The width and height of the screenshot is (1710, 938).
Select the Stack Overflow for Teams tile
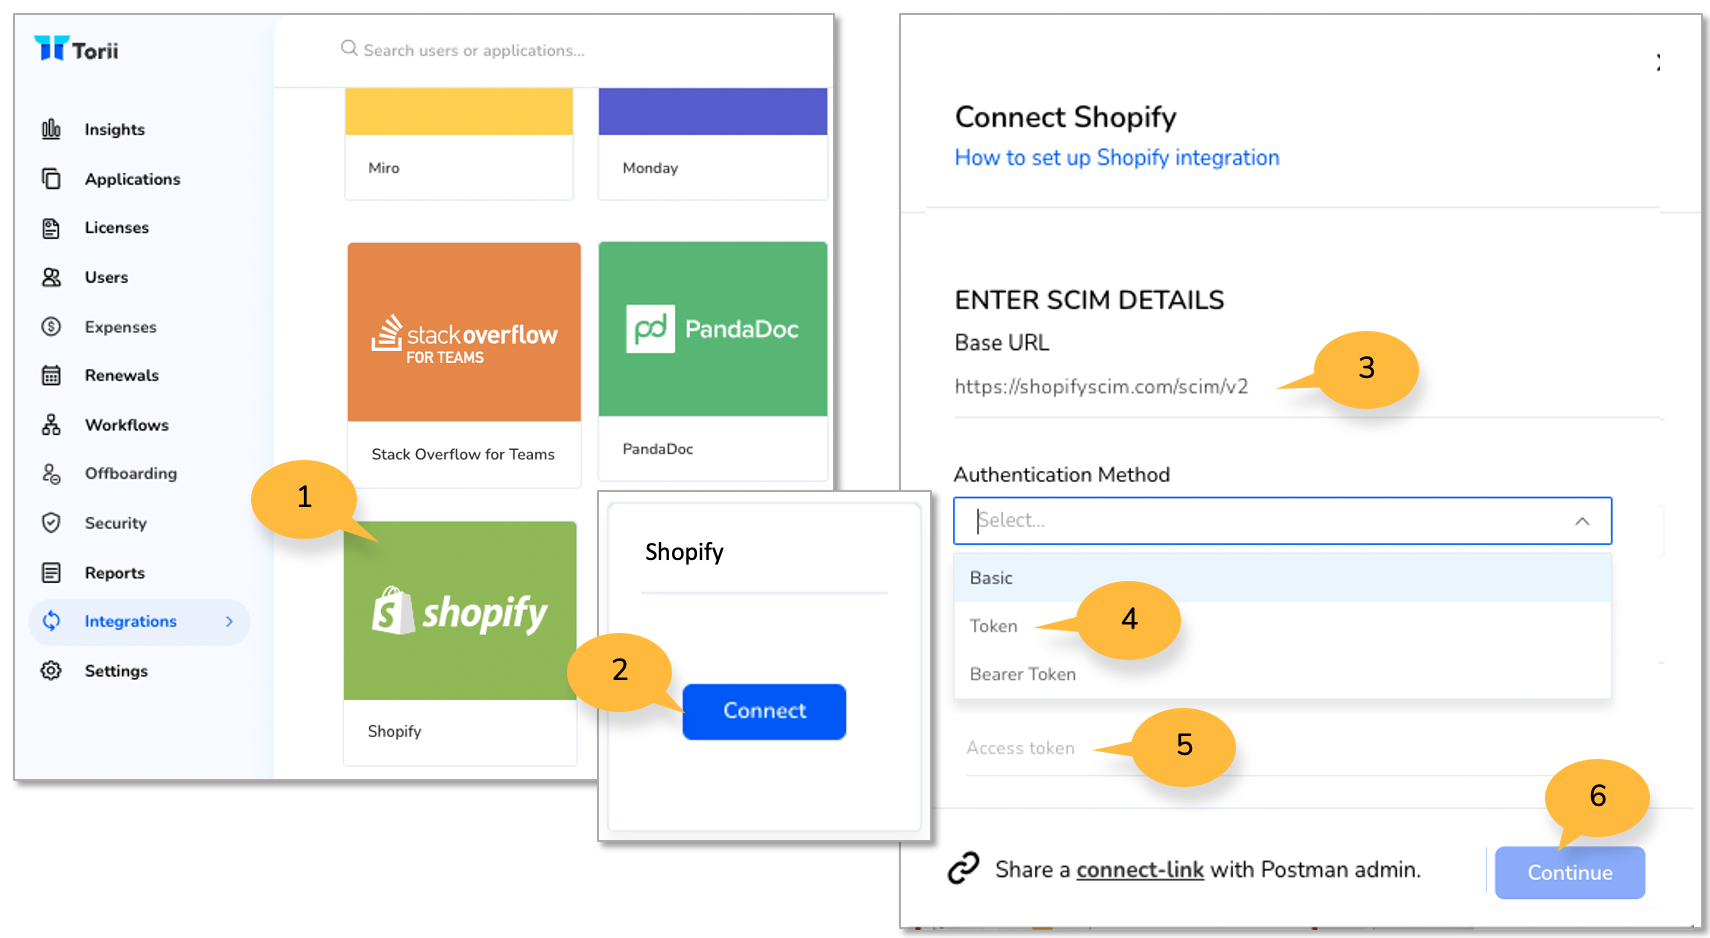pos(464,364)
